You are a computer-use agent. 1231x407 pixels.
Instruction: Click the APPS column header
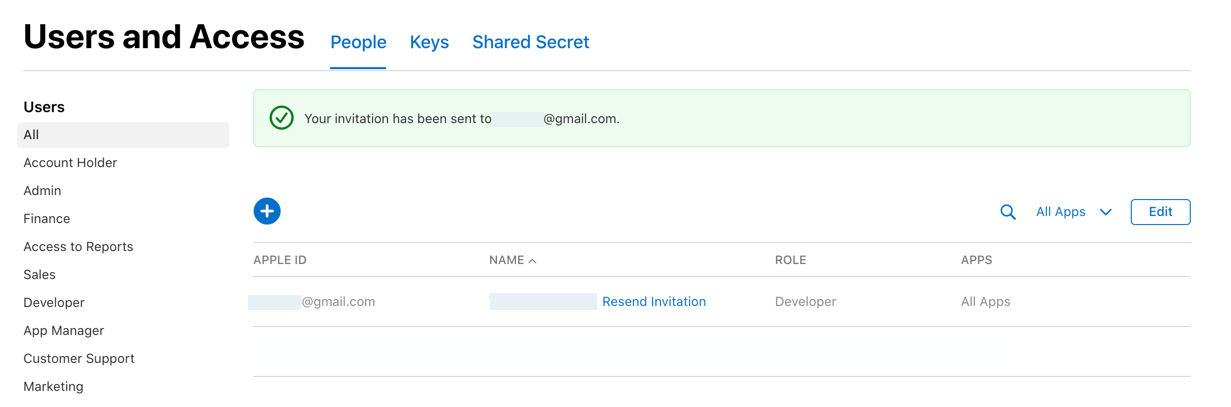(x=976, y=260)
